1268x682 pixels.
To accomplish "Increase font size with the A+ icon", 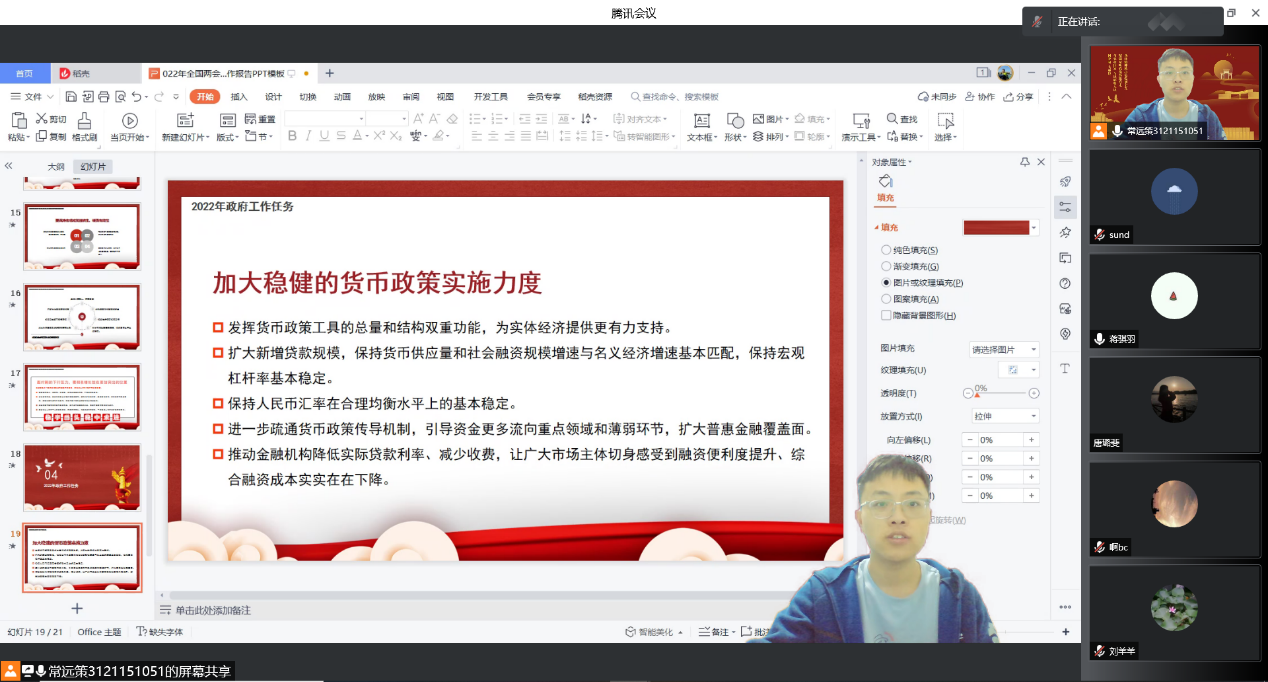I will (417, 119).
